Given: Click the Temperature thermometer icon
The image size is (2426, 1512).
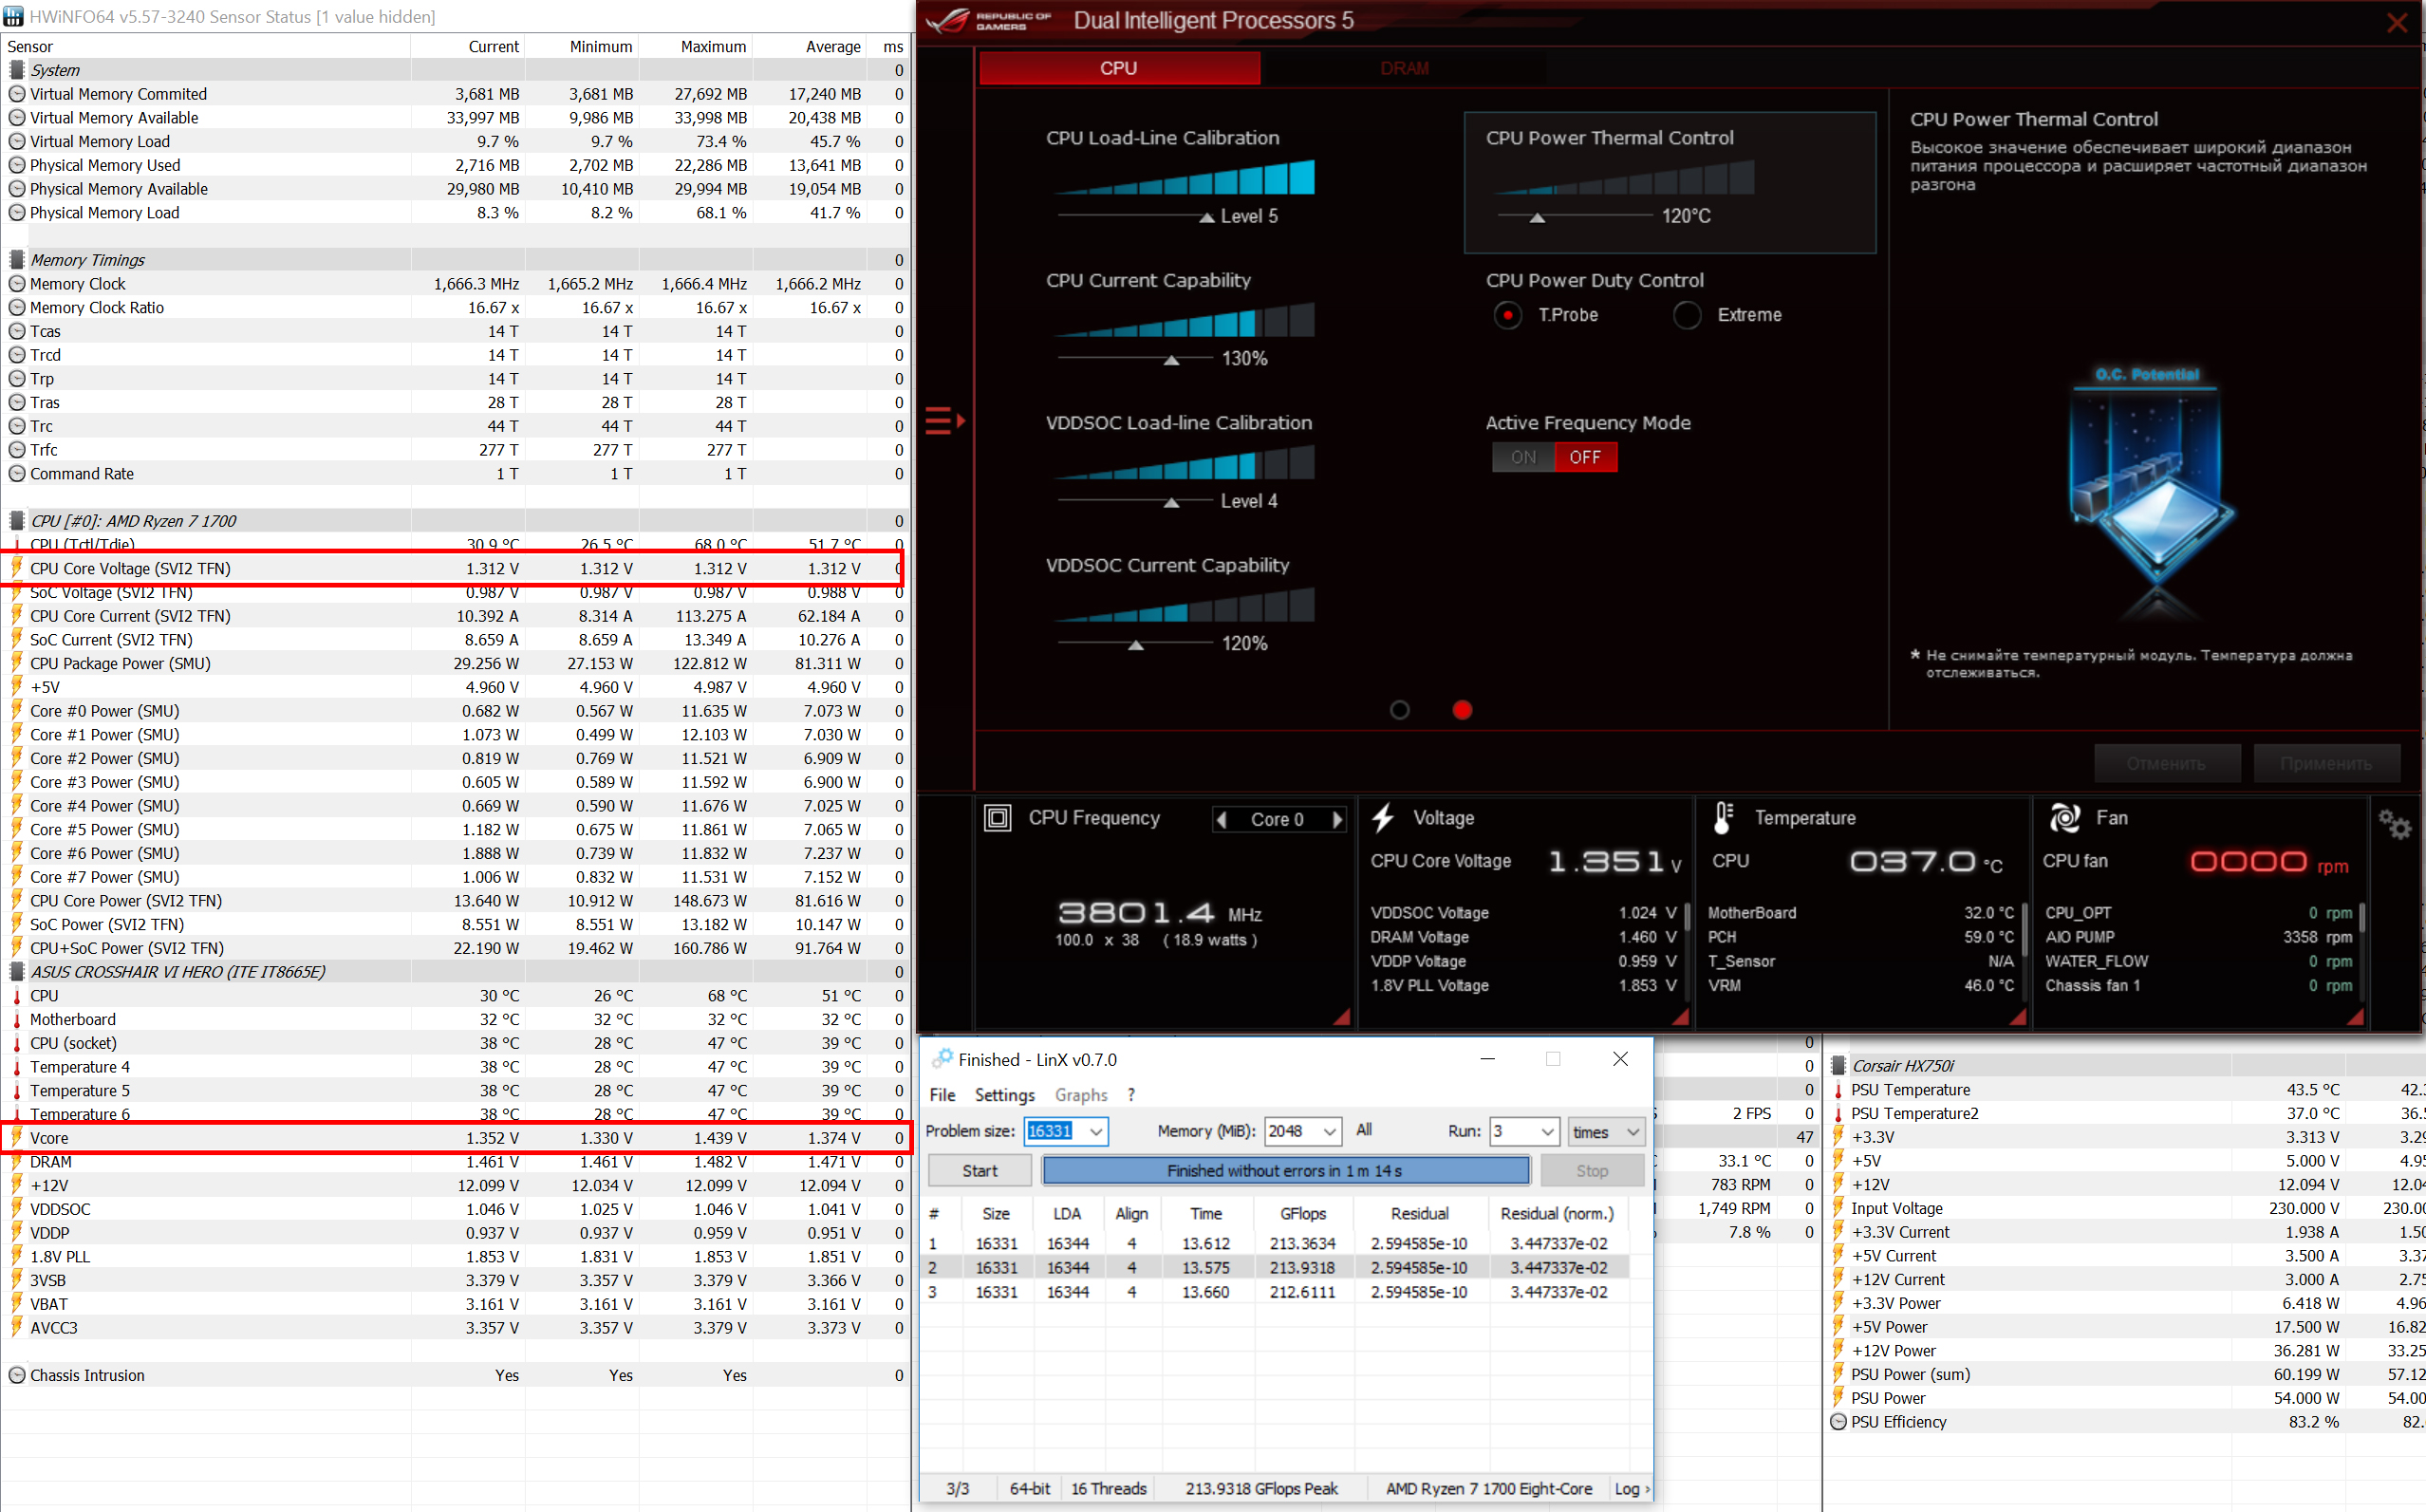Looking at the screenshot, I should click(1723, 818).
